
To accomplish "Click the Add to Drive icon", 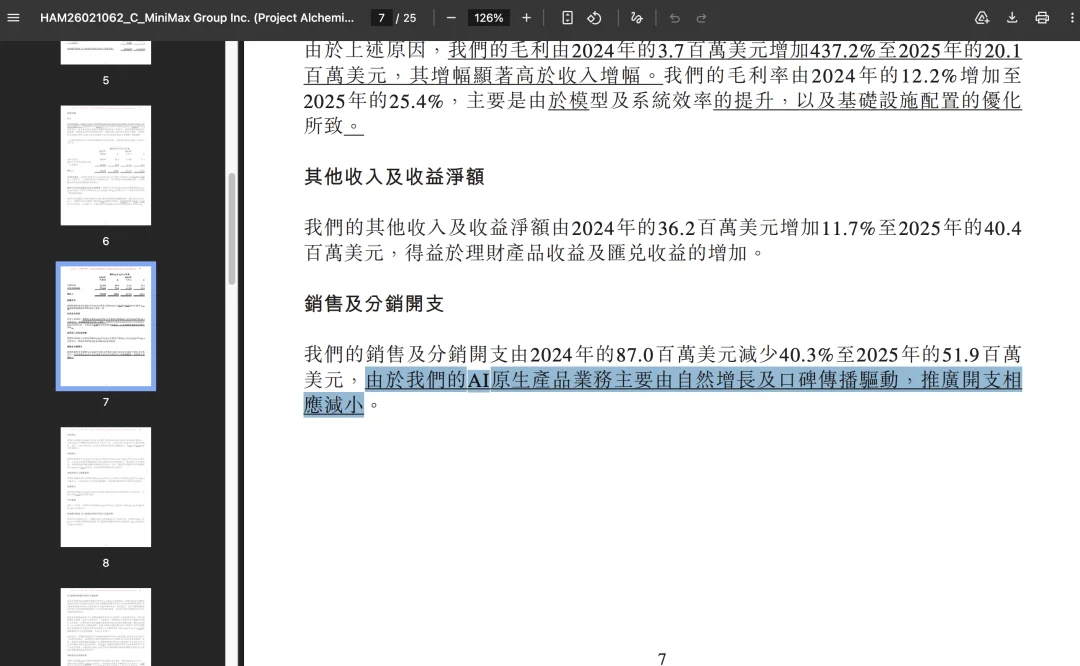I will point(982,17).
